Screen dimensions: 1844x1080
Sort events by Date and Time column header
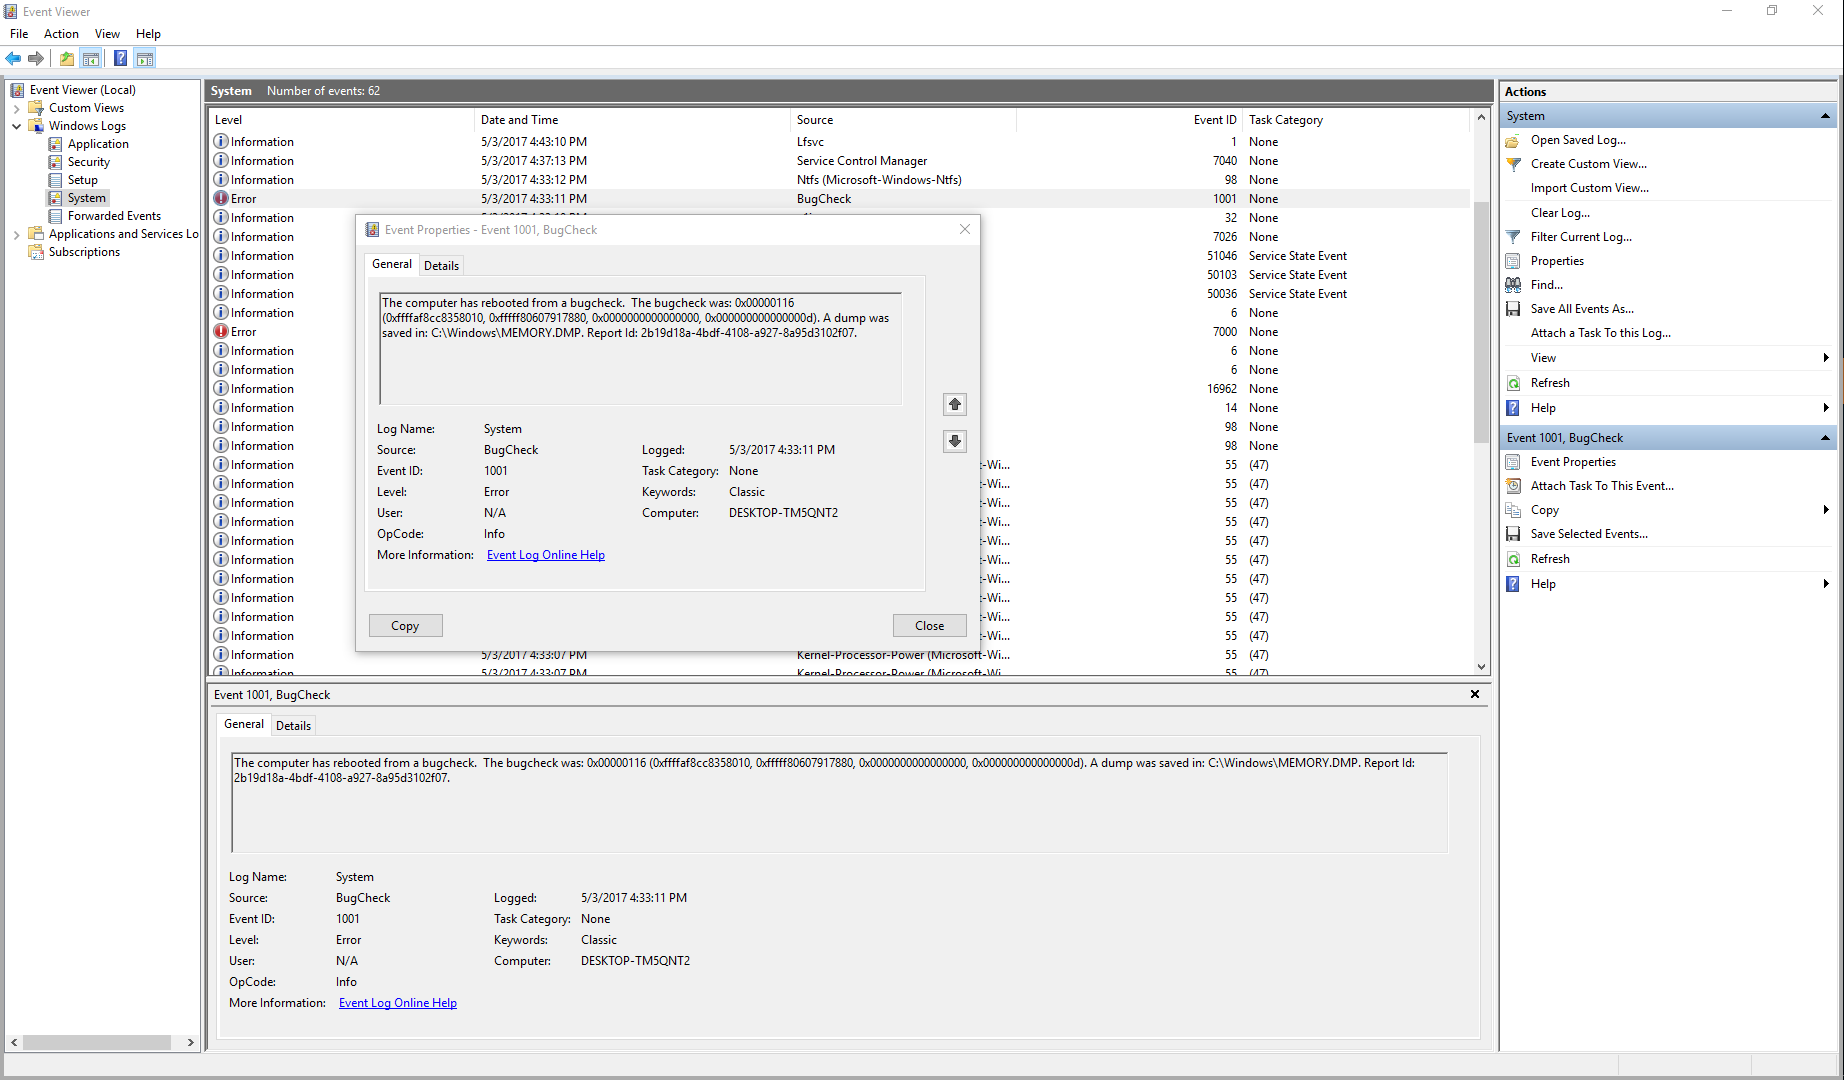pos(631,120)
